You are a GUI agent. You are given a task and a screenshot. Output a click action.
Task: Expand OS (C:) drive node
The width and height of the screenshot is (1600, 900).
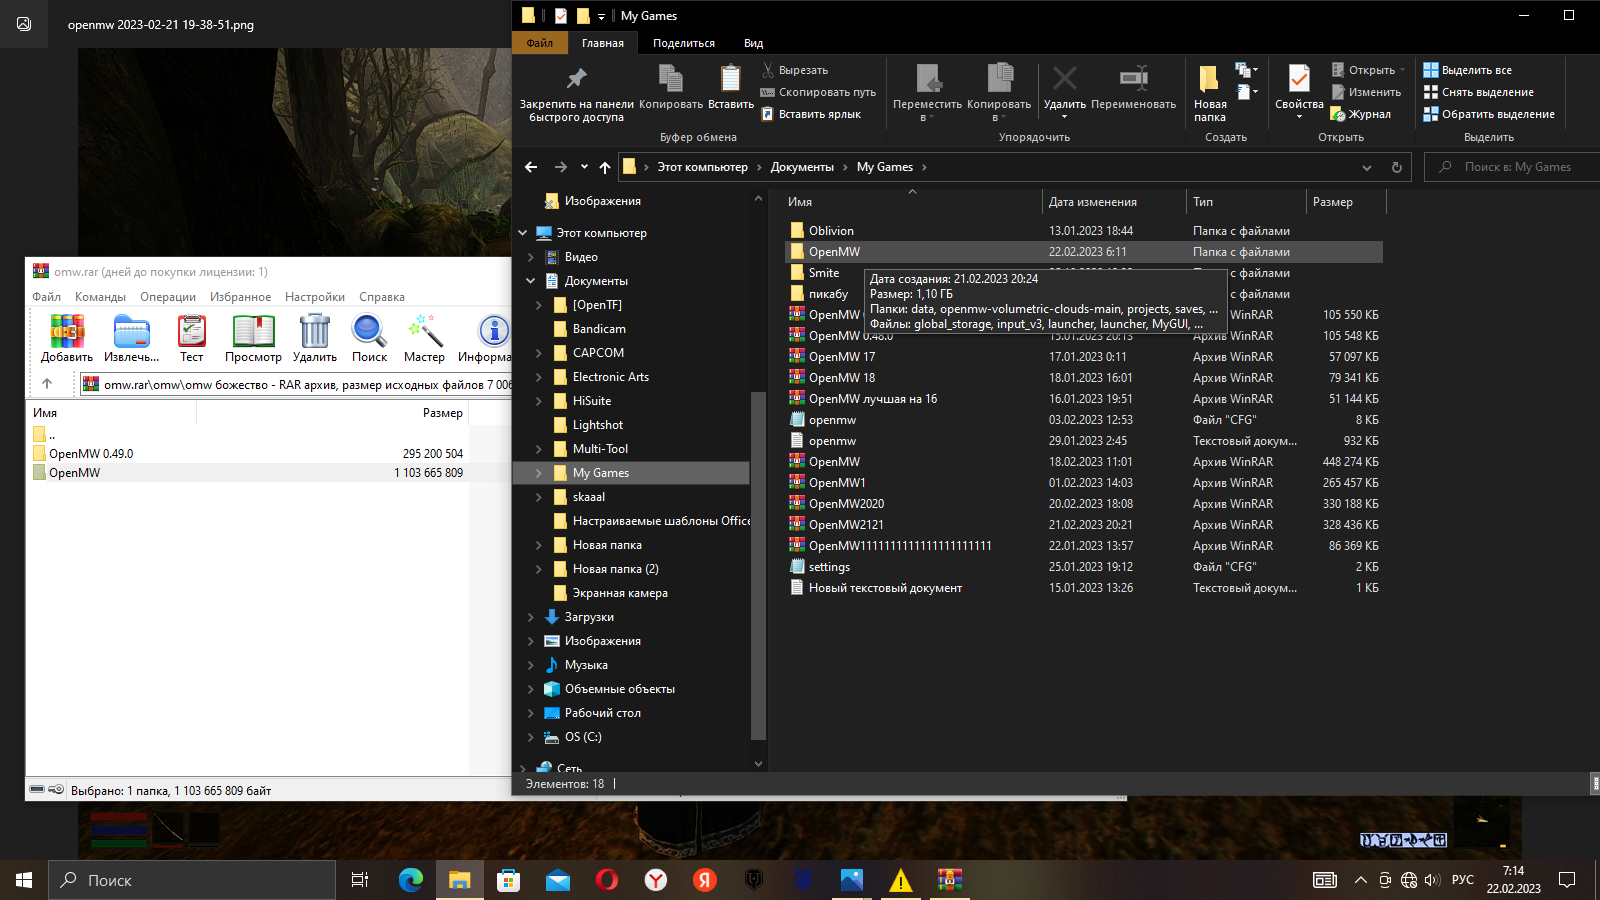(531, 737)
